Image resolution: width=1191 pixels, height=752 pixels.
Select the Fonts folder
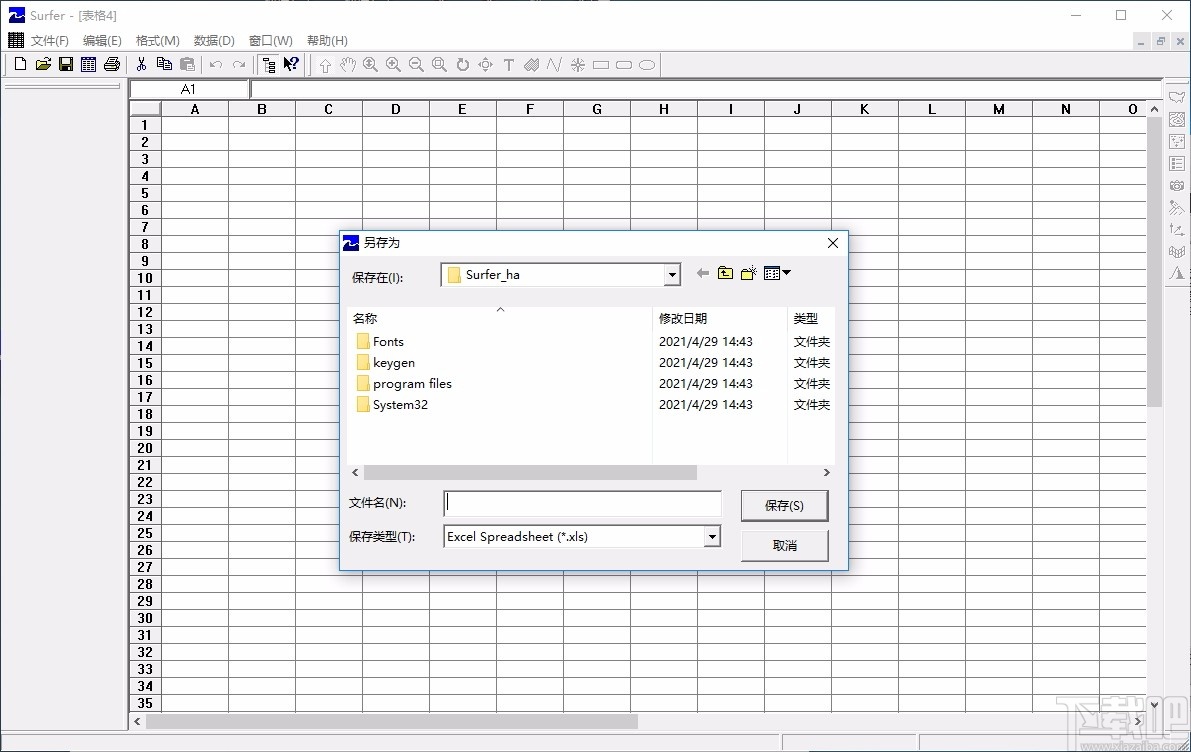point(380,342)
